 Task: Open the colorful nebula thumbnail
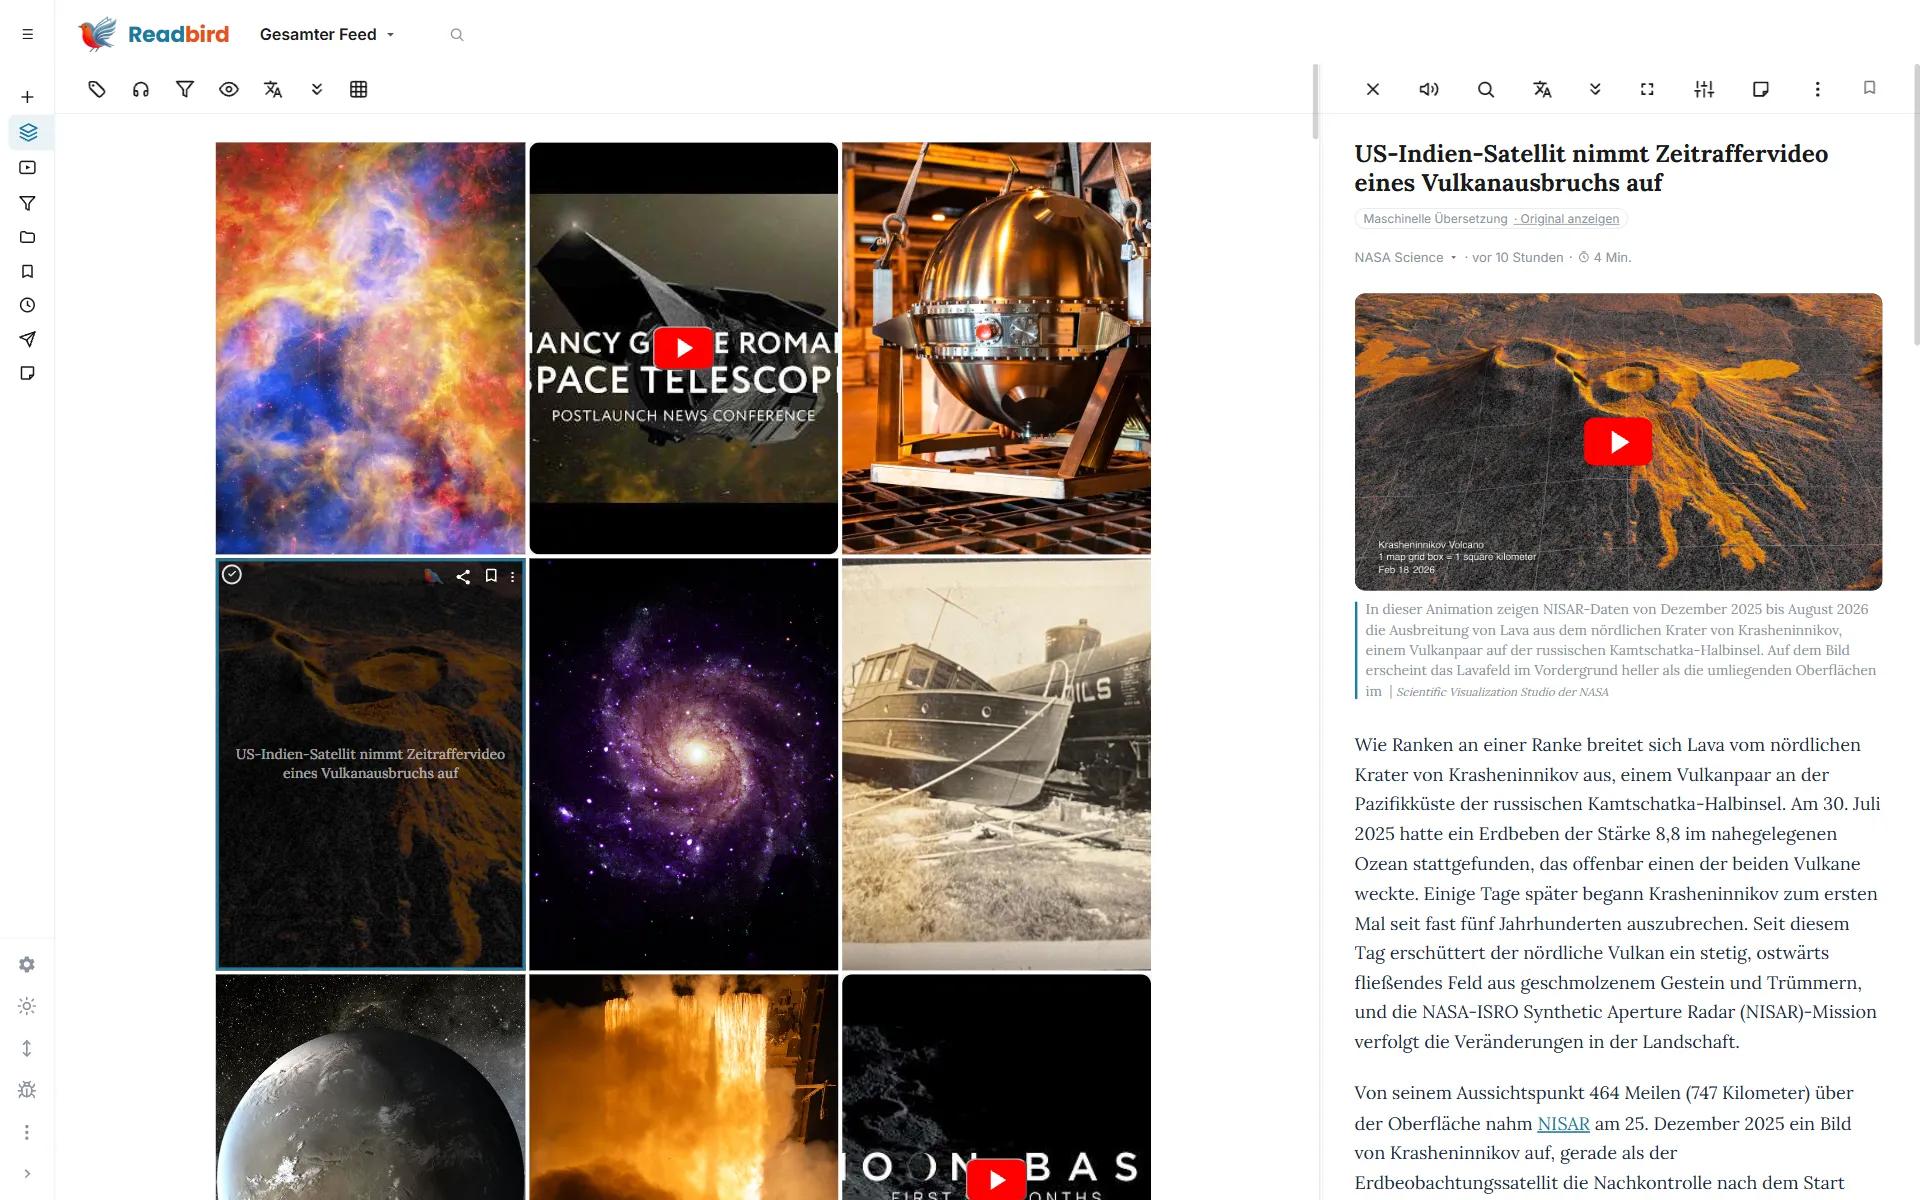click(x=370, y=348)
